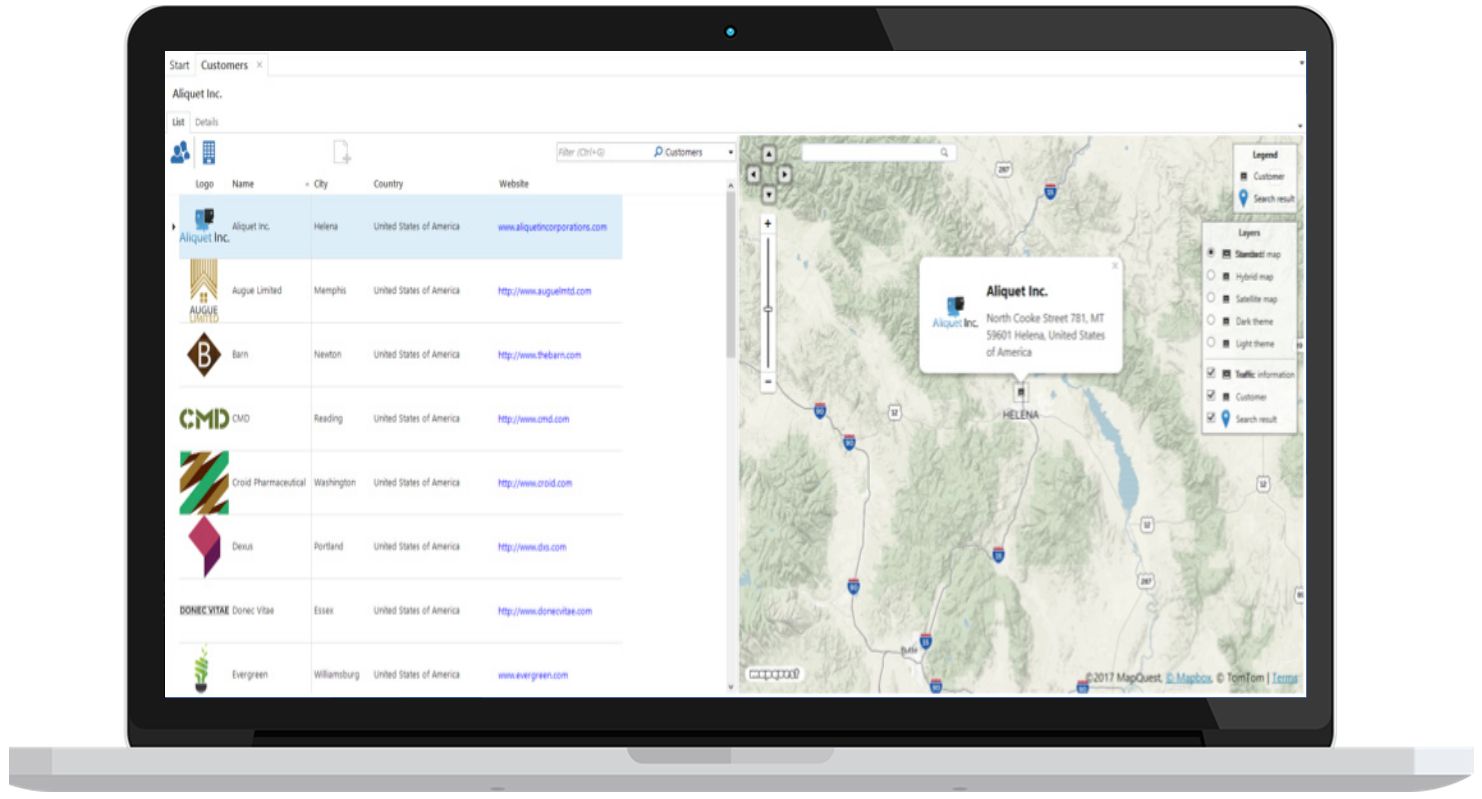Toggle the Search result layer checkbox
The image size is (1482, 799).
coord(1212,419)
